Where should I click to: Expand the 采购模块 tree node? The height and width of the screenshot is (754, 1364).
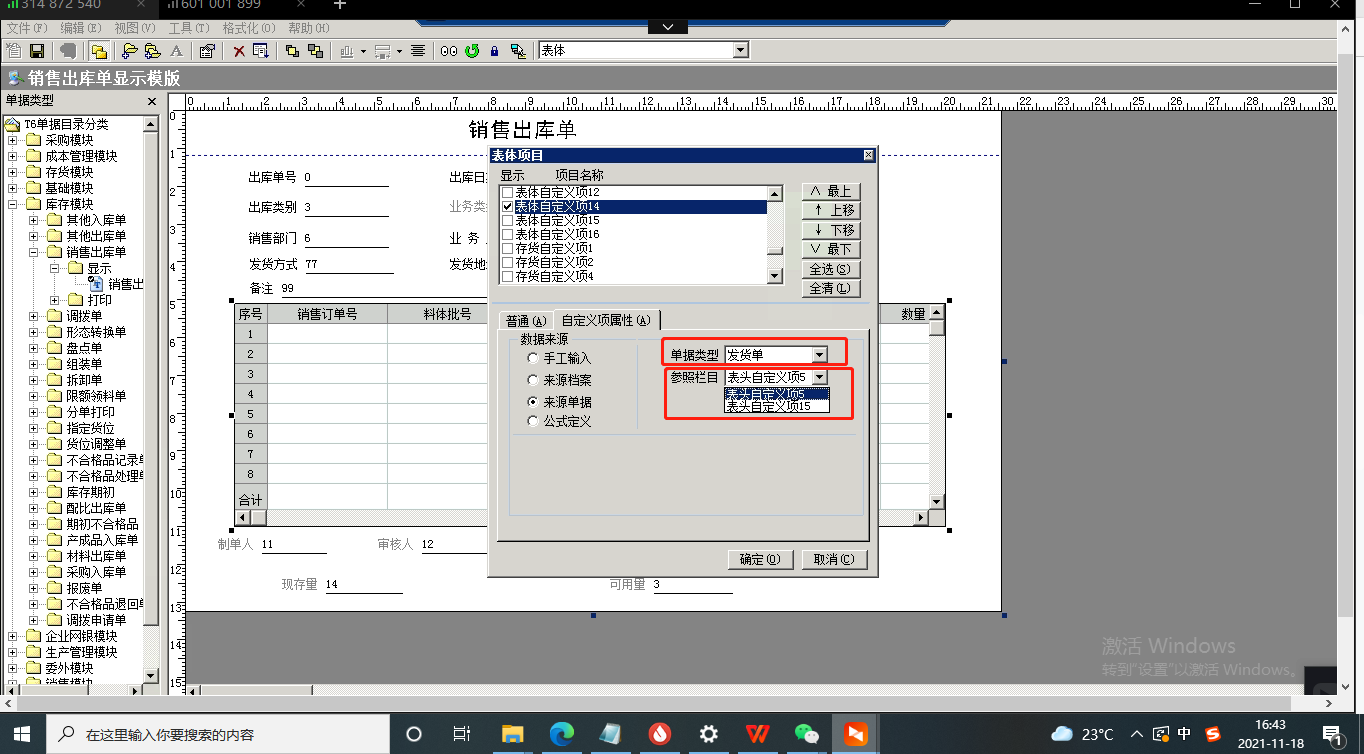coord(12,140)
